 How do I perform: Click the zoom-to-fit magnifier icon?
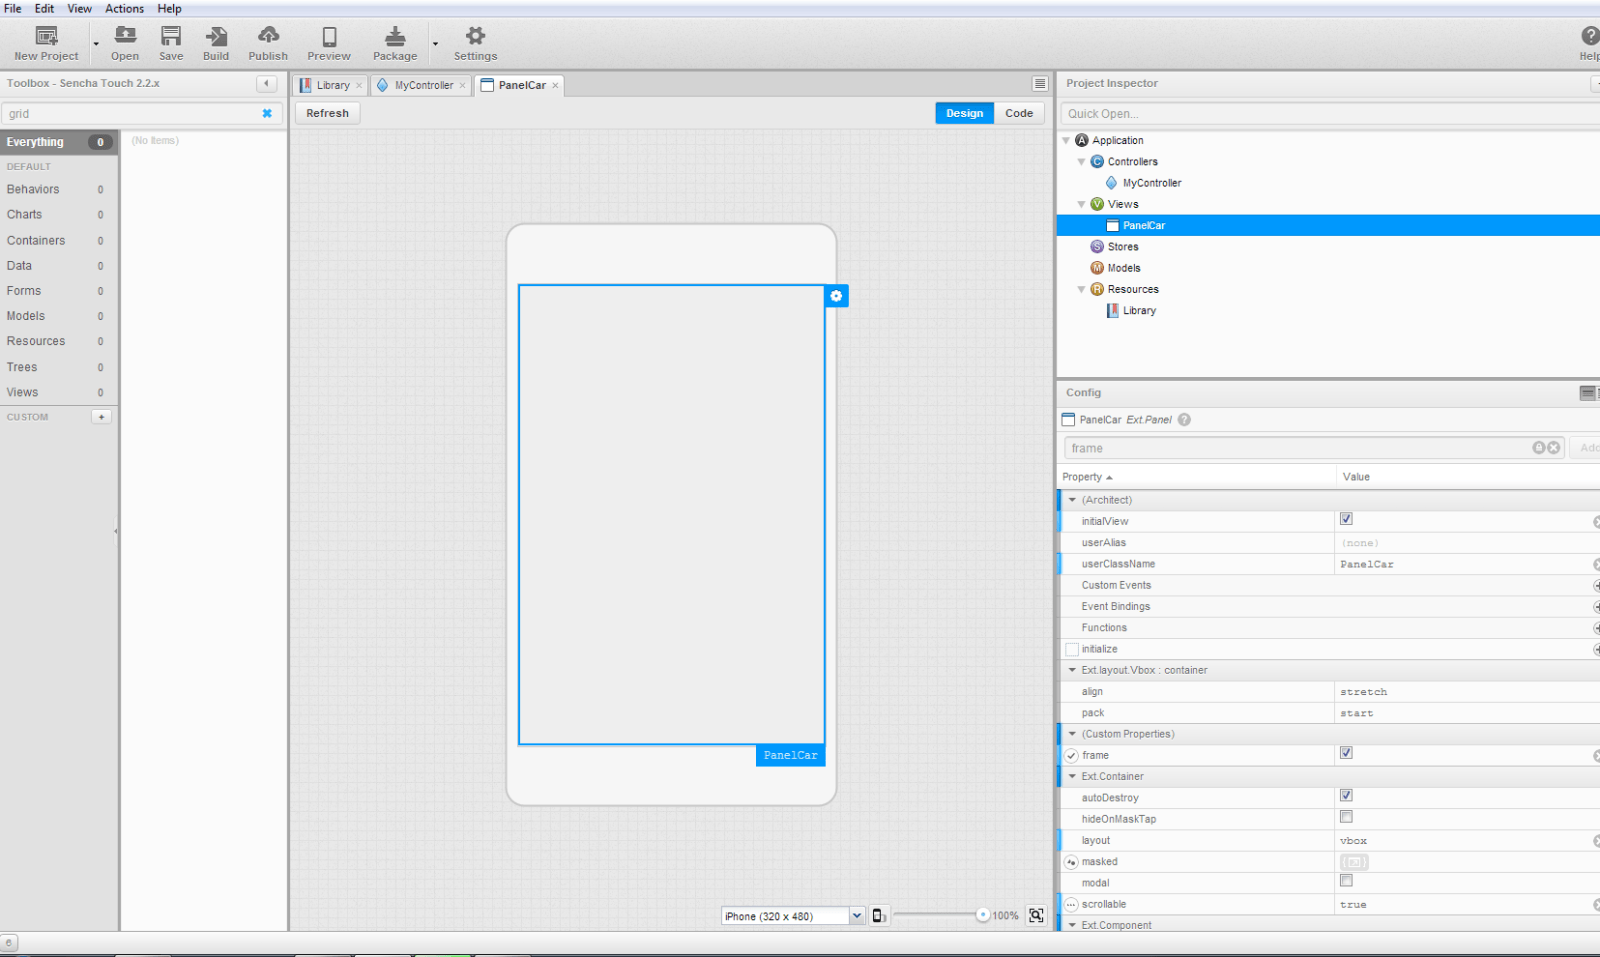[x=1036, y=915]
